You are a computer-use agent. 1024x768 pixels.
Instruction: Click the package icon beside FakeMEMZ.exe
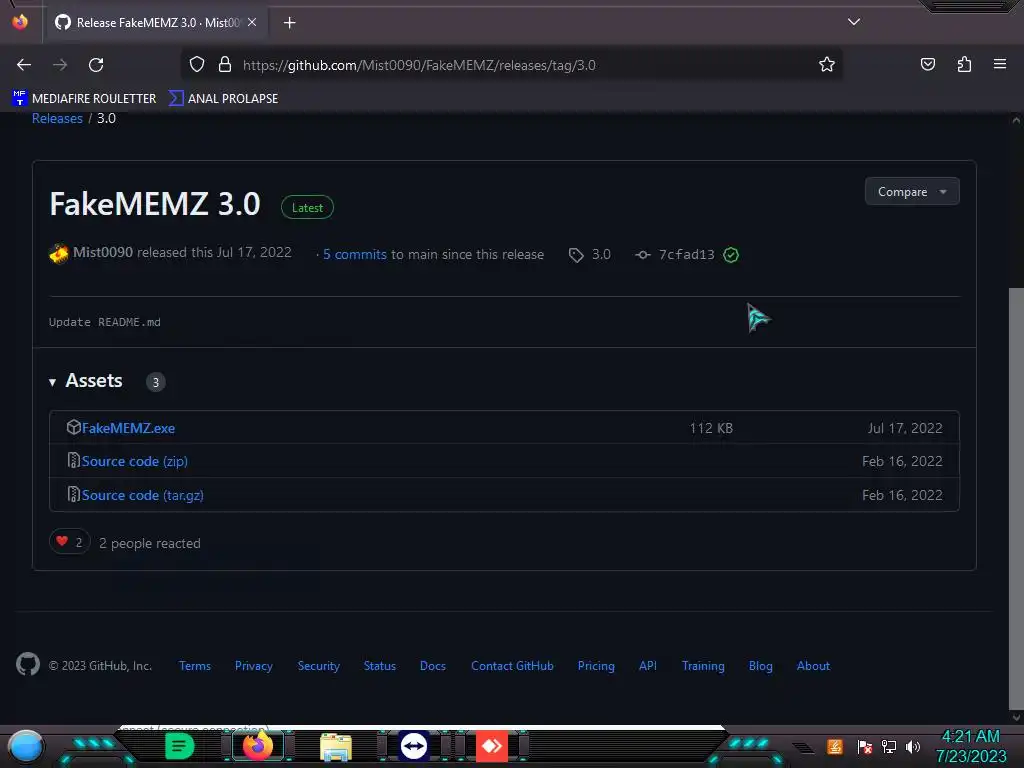pos(73,427)
